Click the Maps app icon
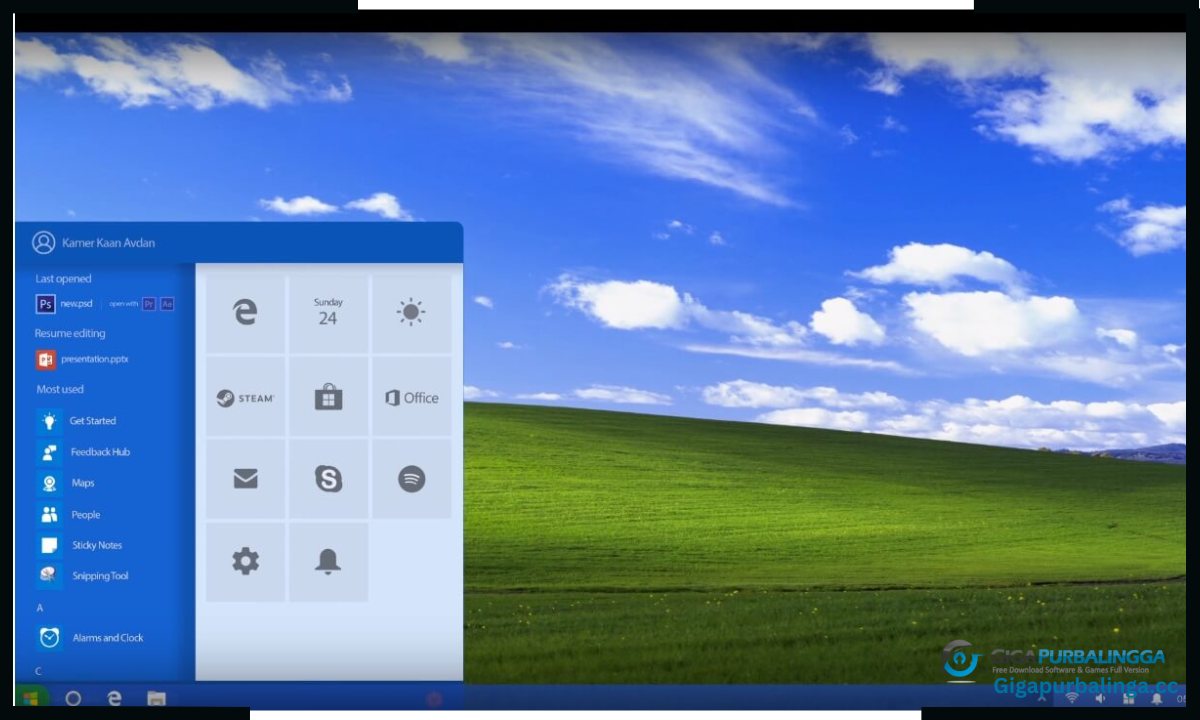 coord(49,483)
